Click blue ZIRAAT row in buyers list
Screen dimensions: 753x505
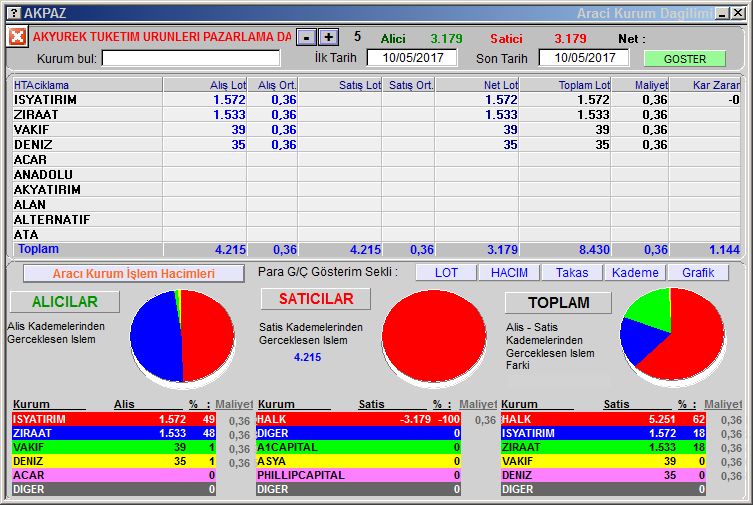(x=114, y=433)
